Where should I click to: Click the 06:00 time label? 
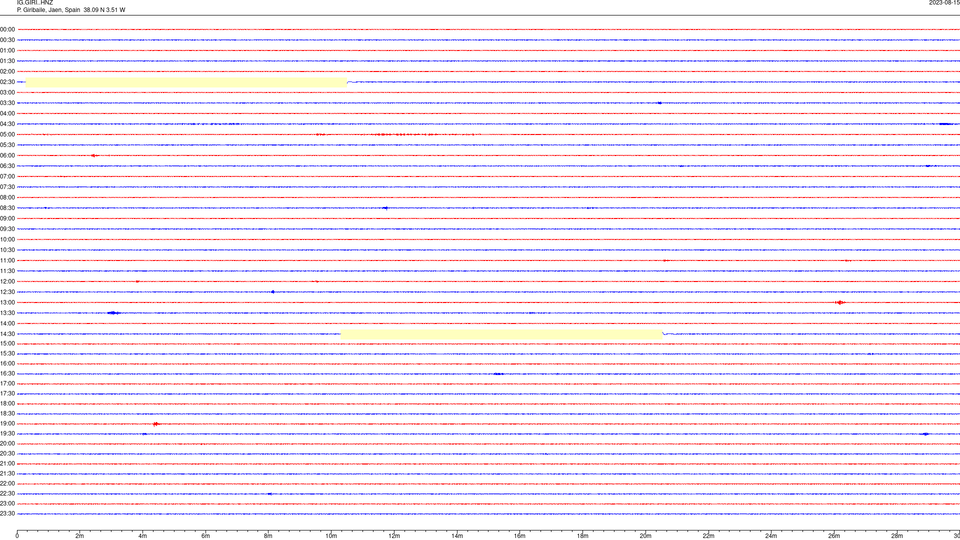[8, 156]
